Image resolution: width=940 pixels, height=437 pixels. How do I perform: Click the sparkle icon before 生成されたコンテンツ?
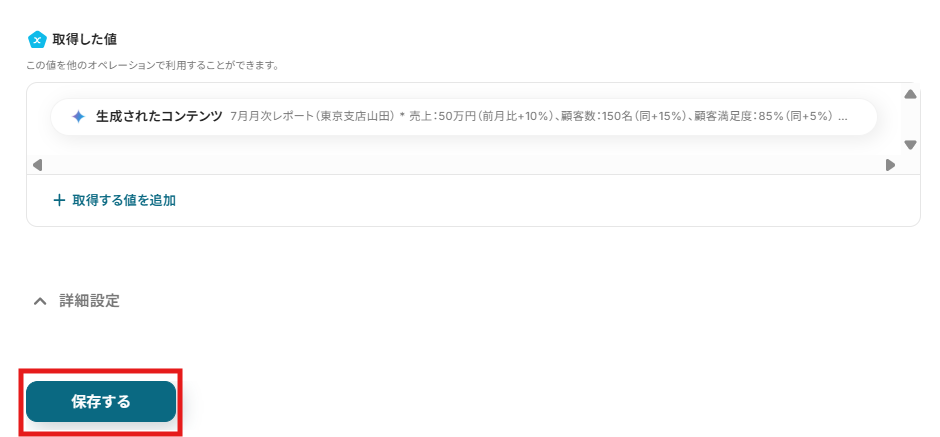click(x=79, y=116)
